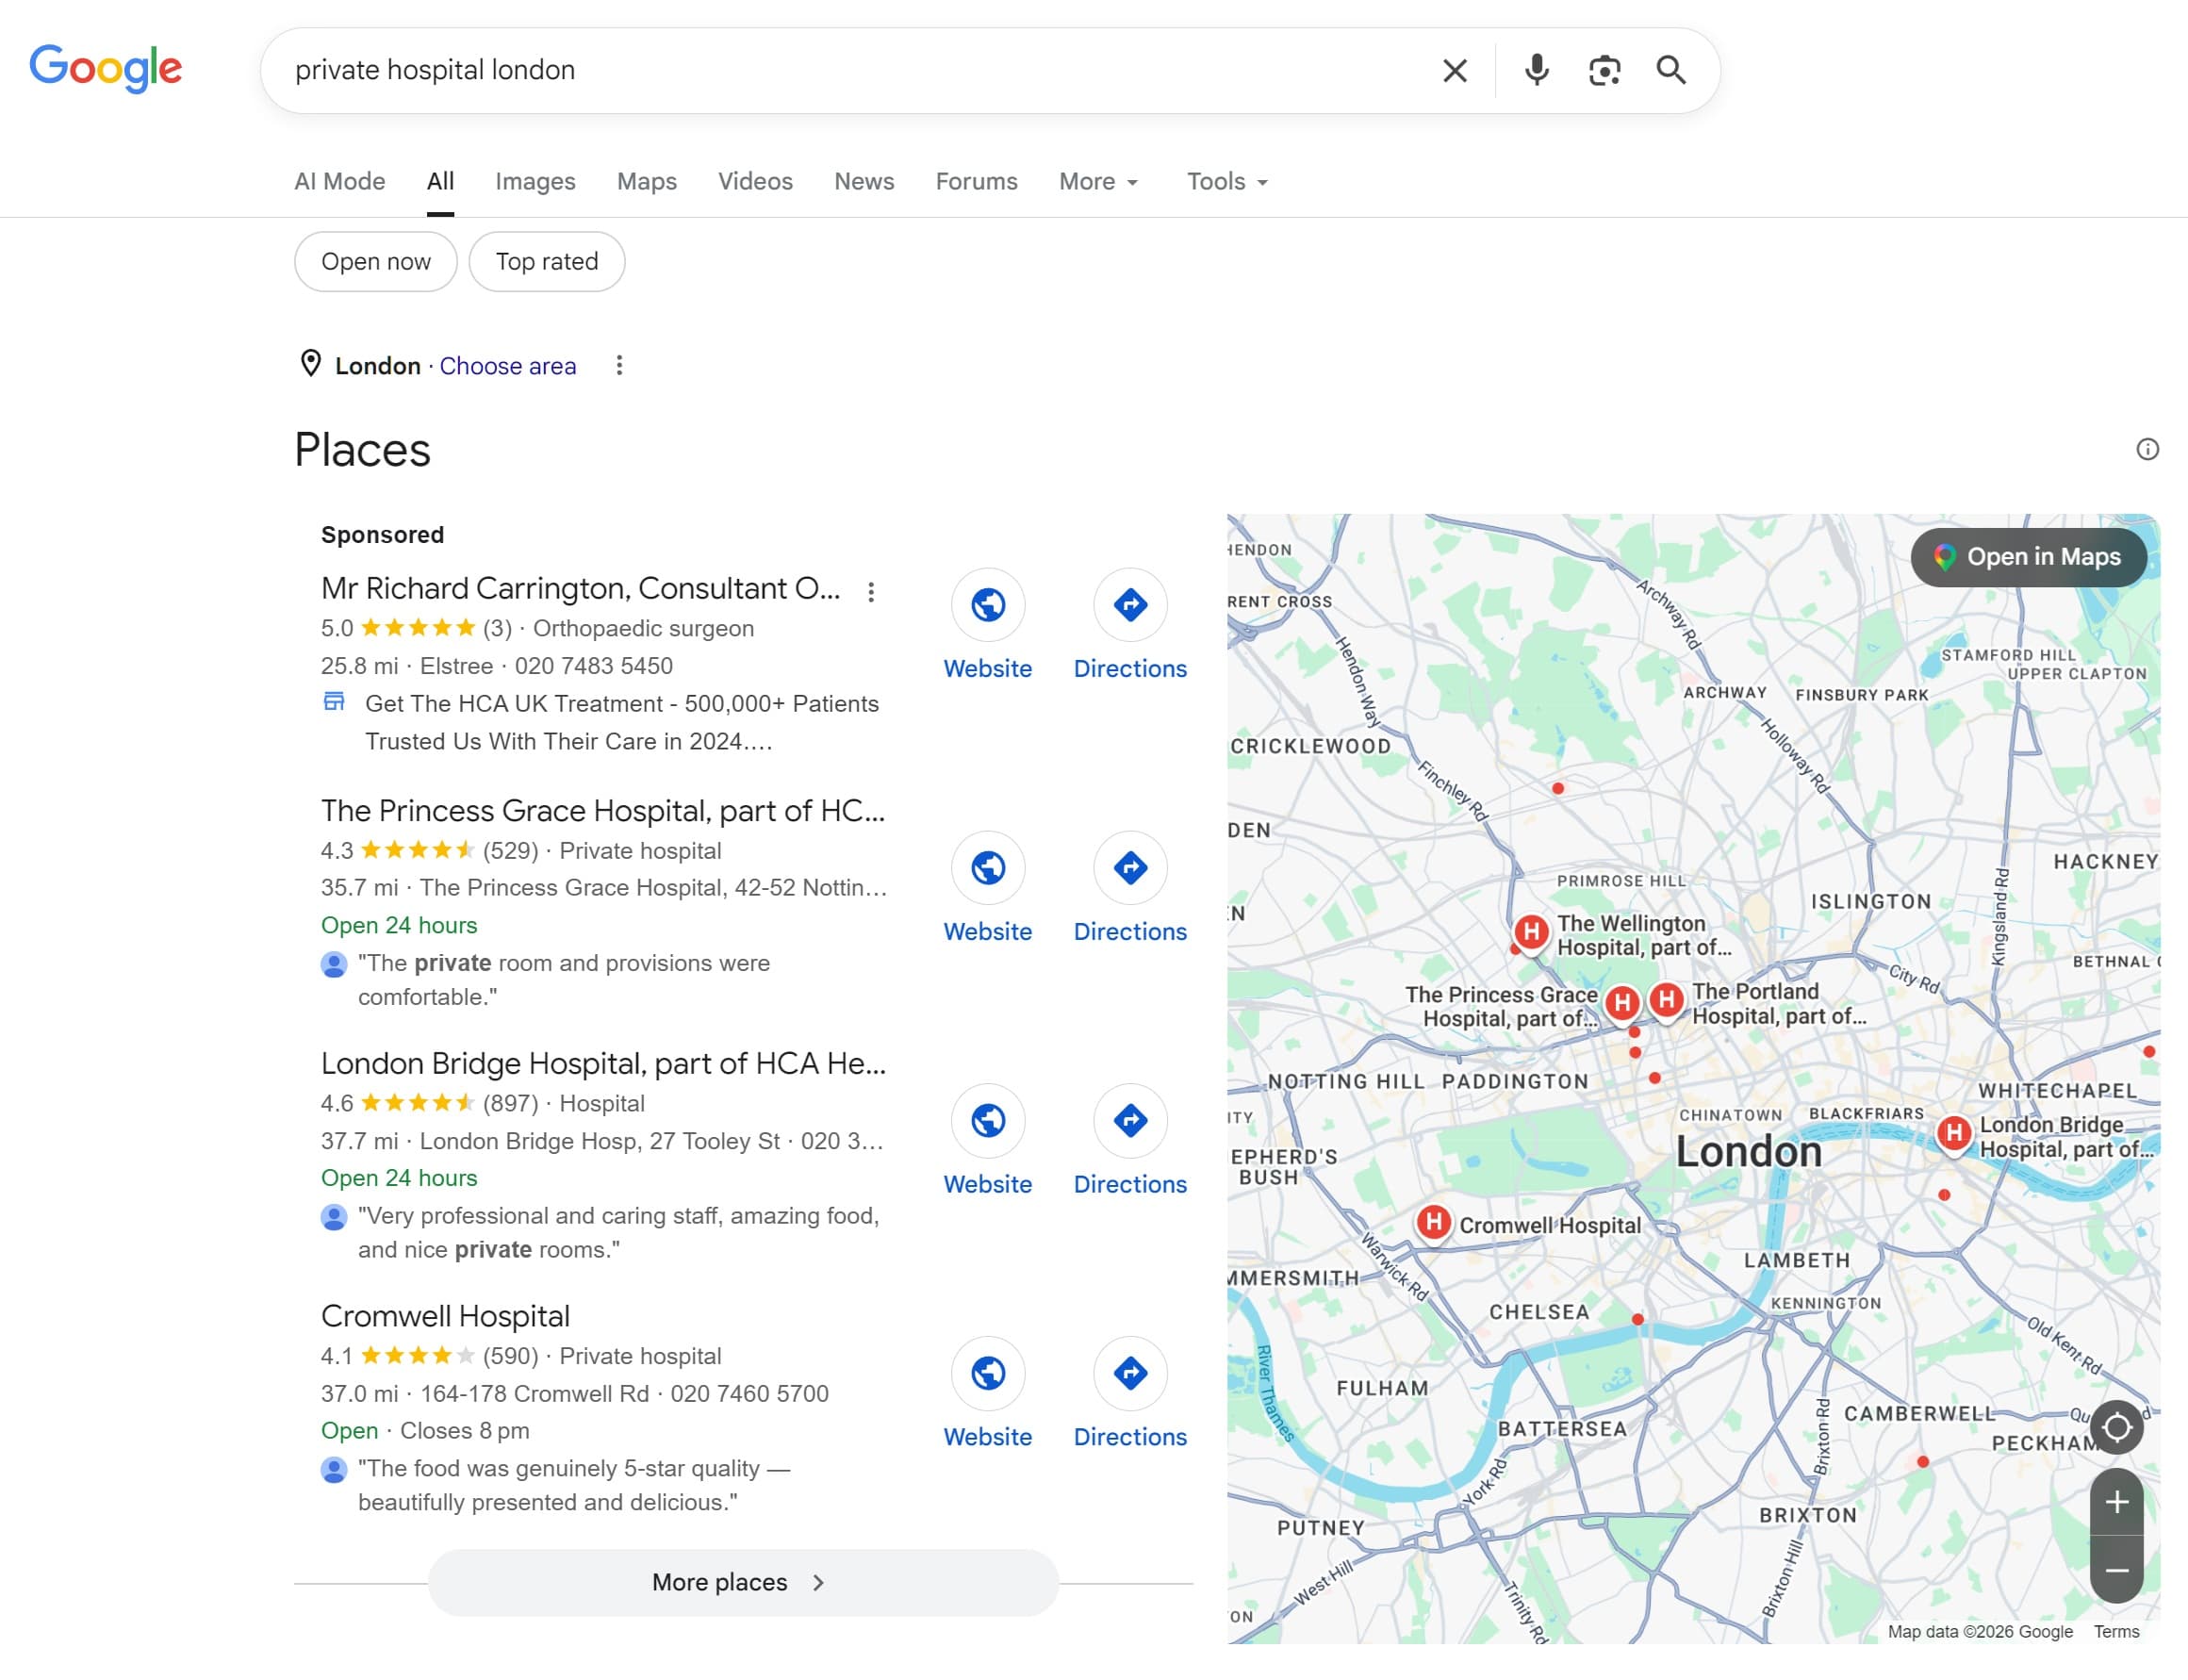The image size is (2188, 1680).
Task: Select Wellington Hospital map marker
Action: (x=1531, y=932)
